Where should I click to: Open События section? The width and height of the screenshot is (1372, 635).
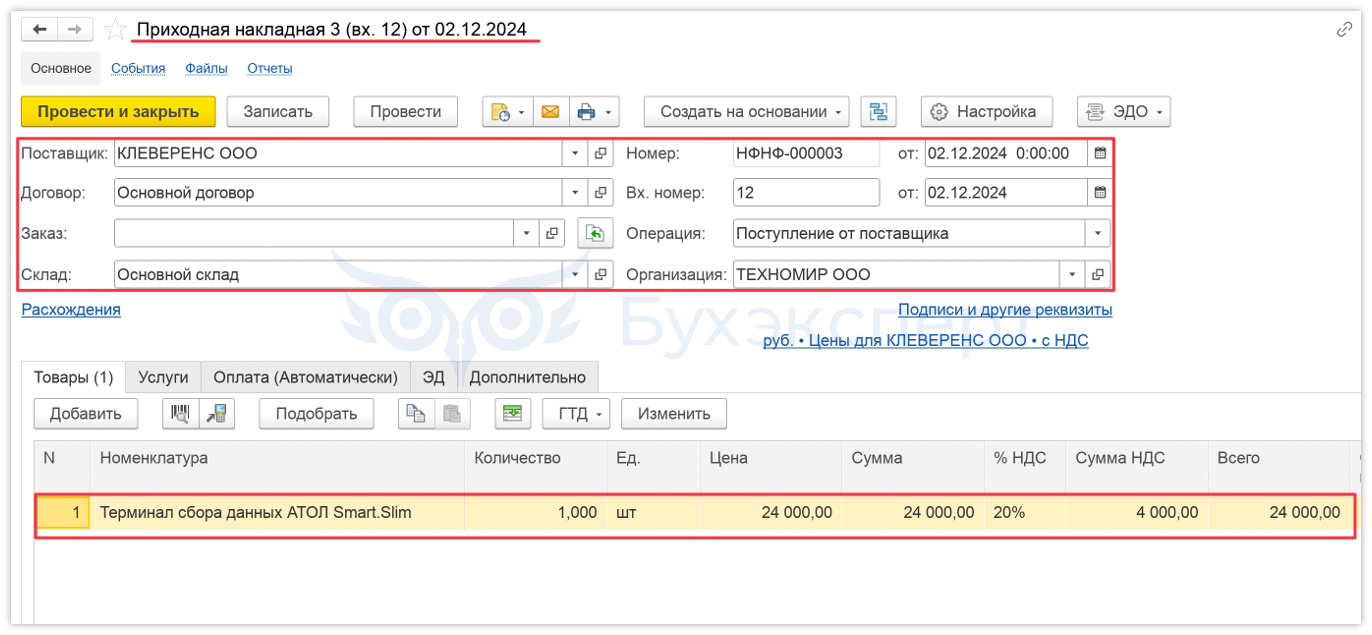[x=138, y=69]
